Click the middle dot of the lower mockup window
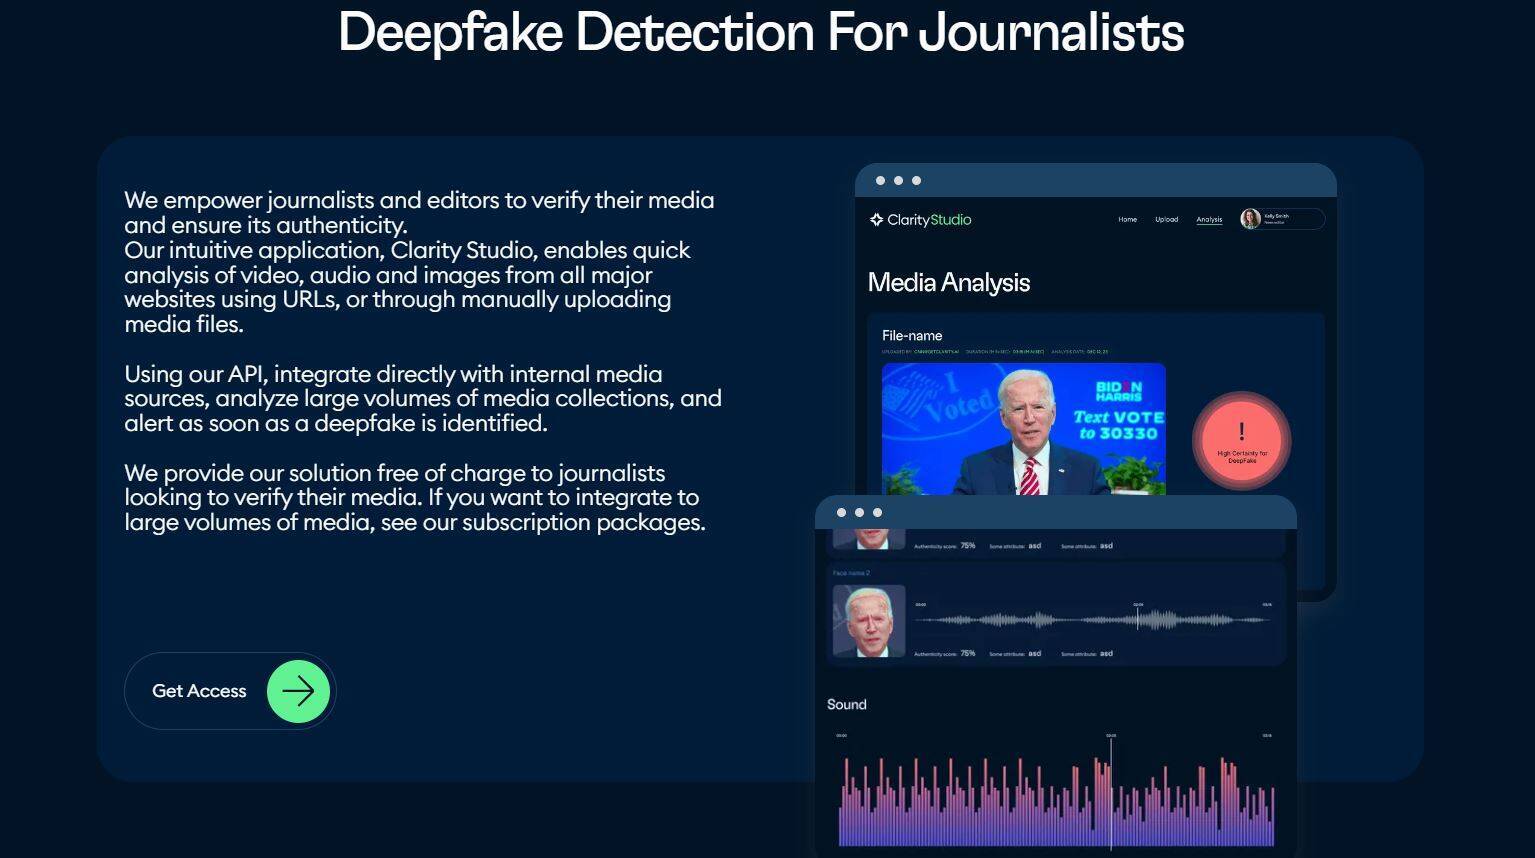 coord(859,513)
